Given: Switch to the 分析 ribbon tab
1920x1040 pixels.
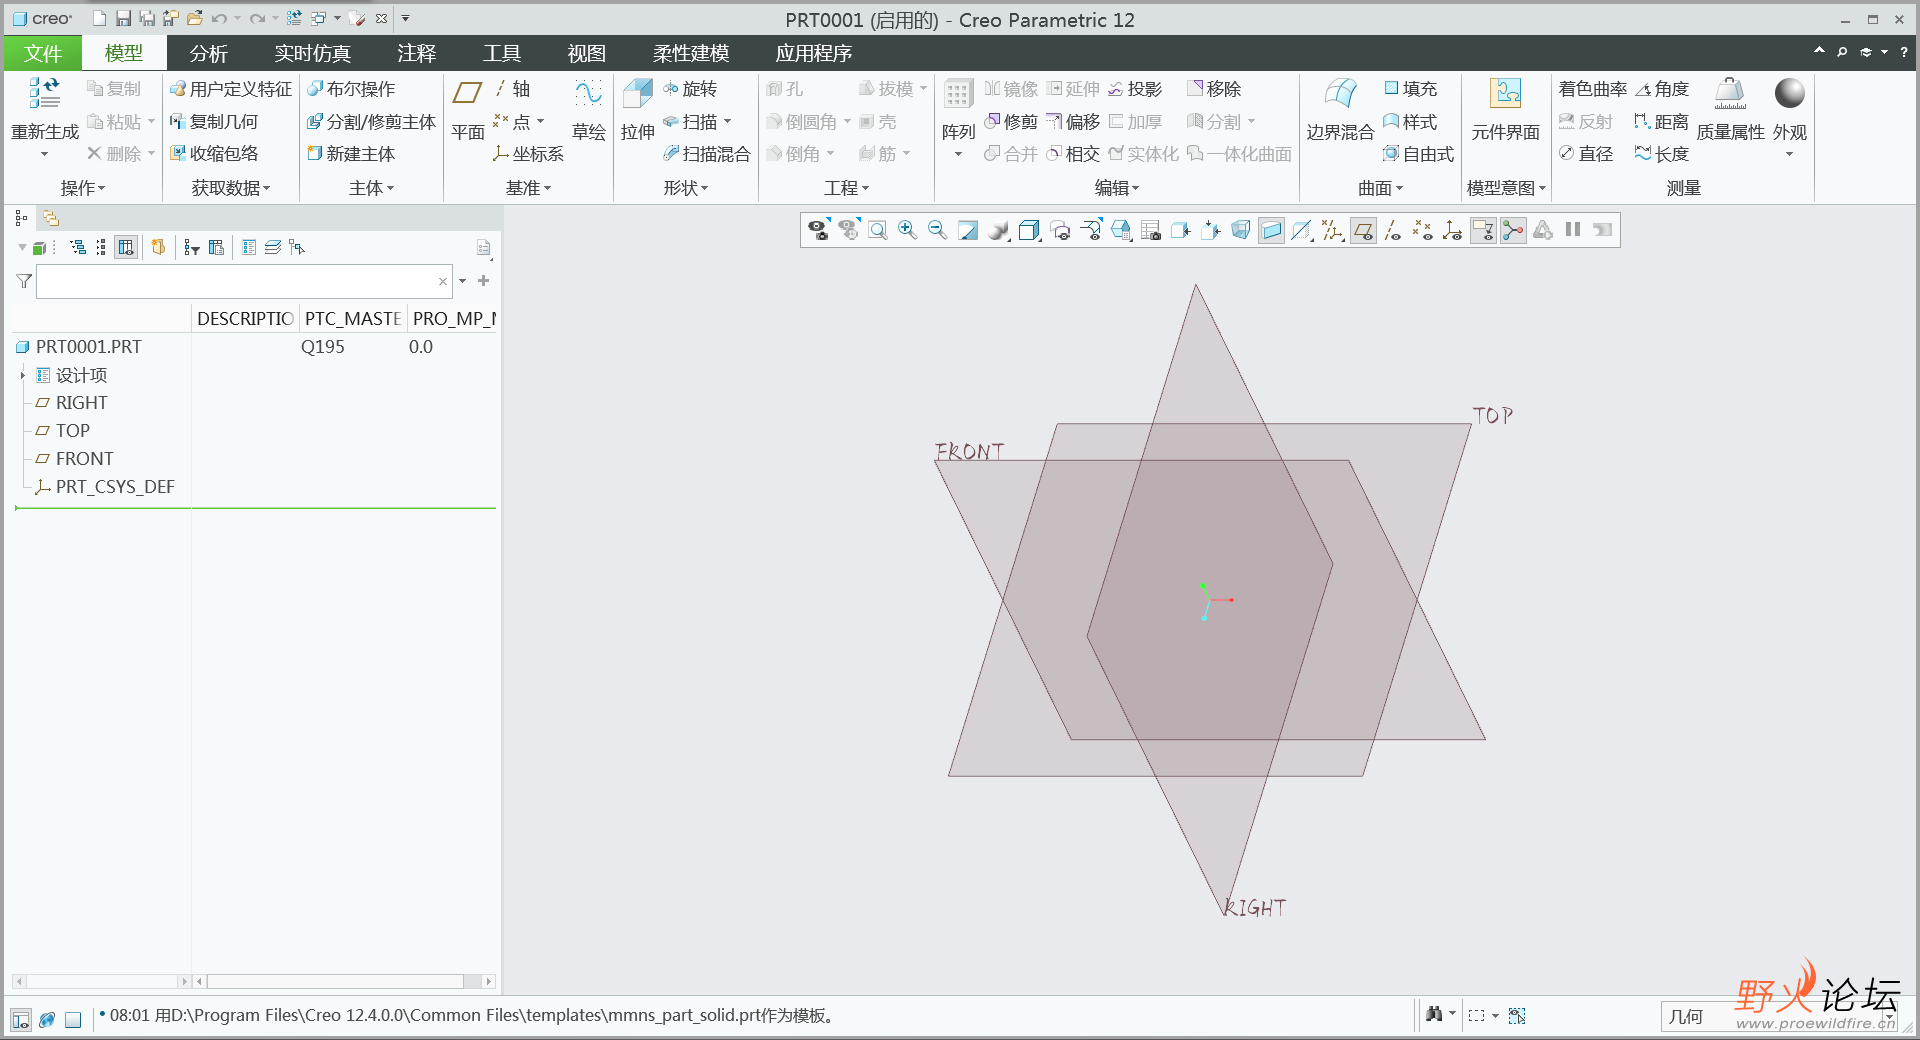Looking at the screenshot, I should [x=208, y=53].
